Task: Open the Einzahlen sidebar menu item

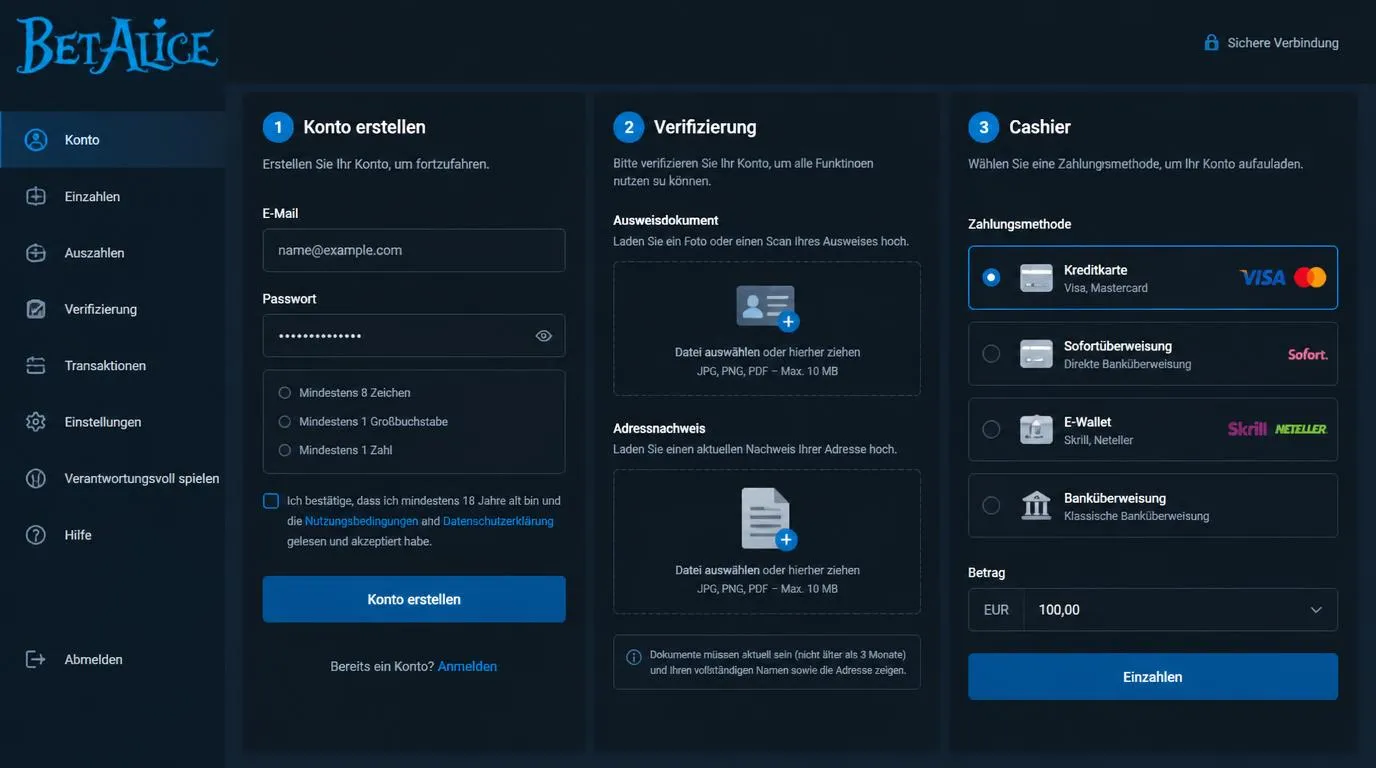Action: pyautogui.click(x=112, y=197)
